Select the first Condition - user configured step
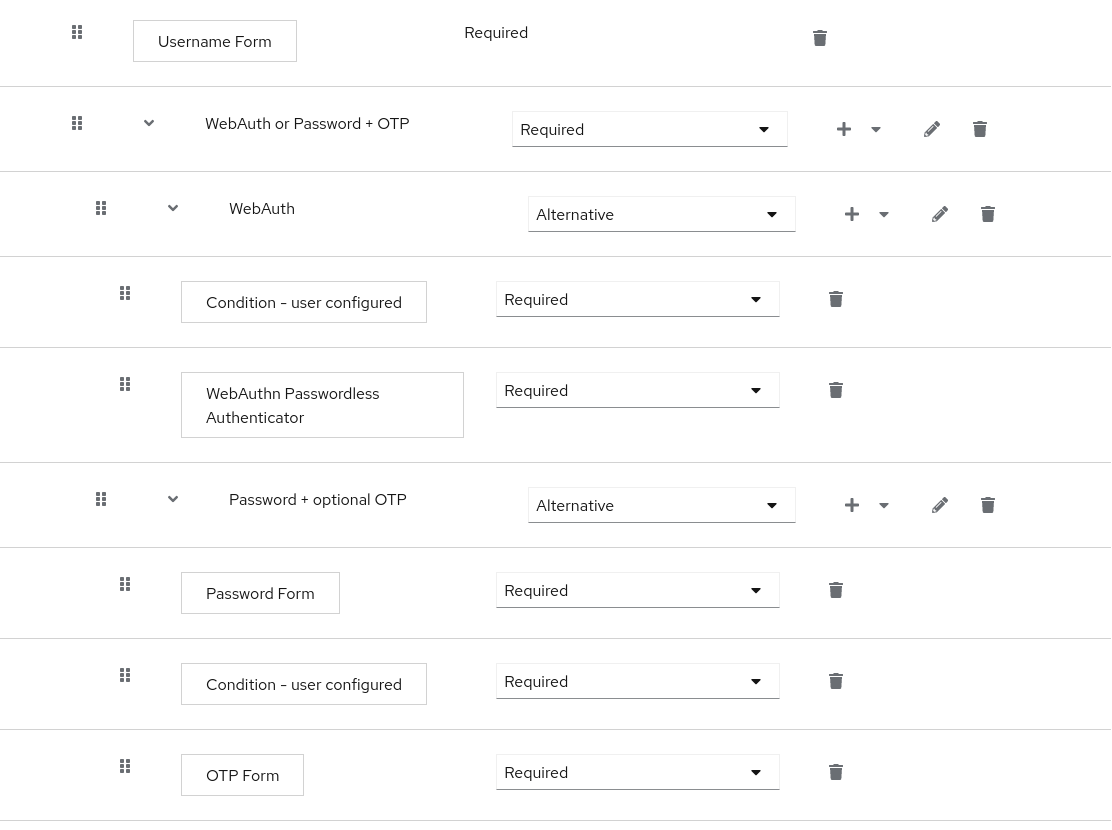Viewport: 1112px width, 830px height. [x=304, y=302]
